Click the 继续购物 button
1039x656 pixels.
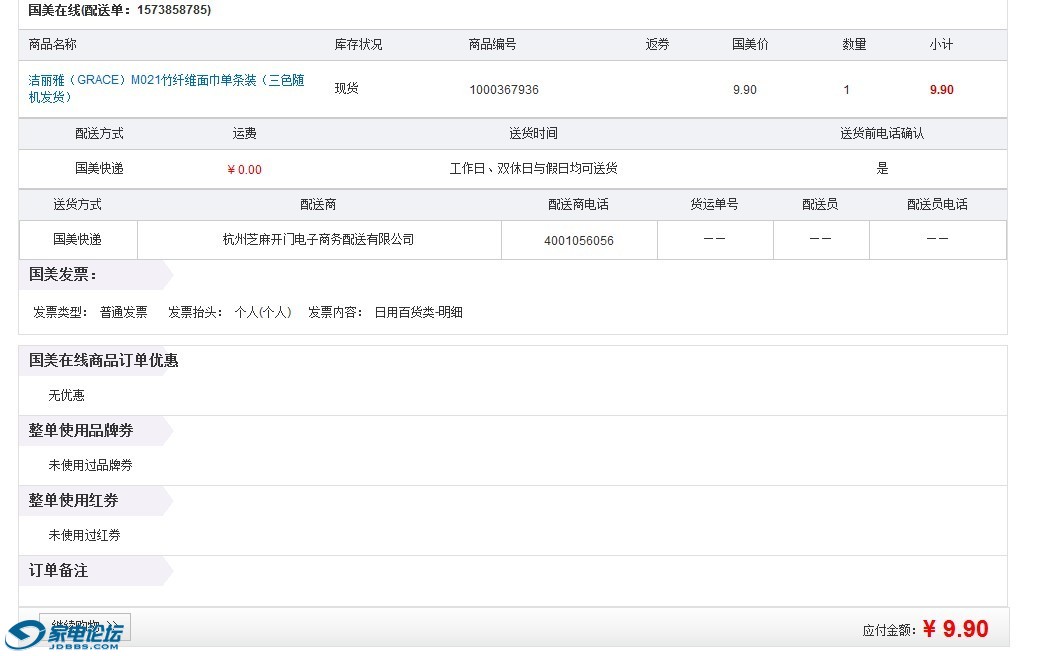pyautogui.click(x=85, y=627)
